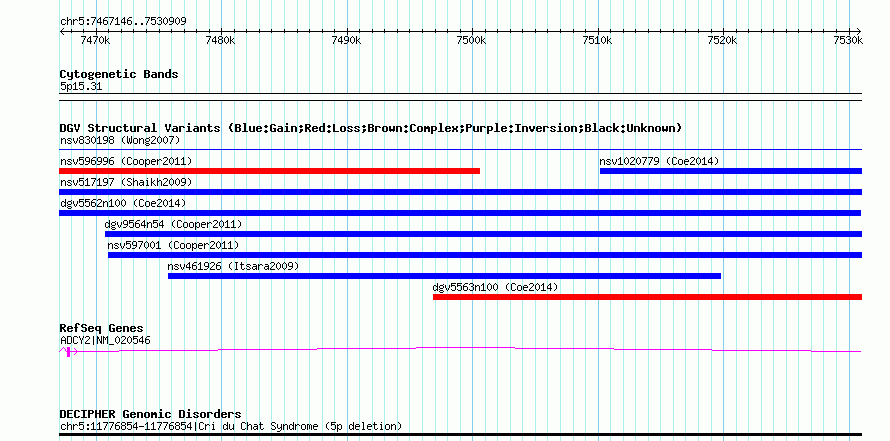The height and width of the screenshot is (441, 890).
Task: Click the red dgv5563n100 (Coe2014) loss bar
Action: tap(647, 297)
